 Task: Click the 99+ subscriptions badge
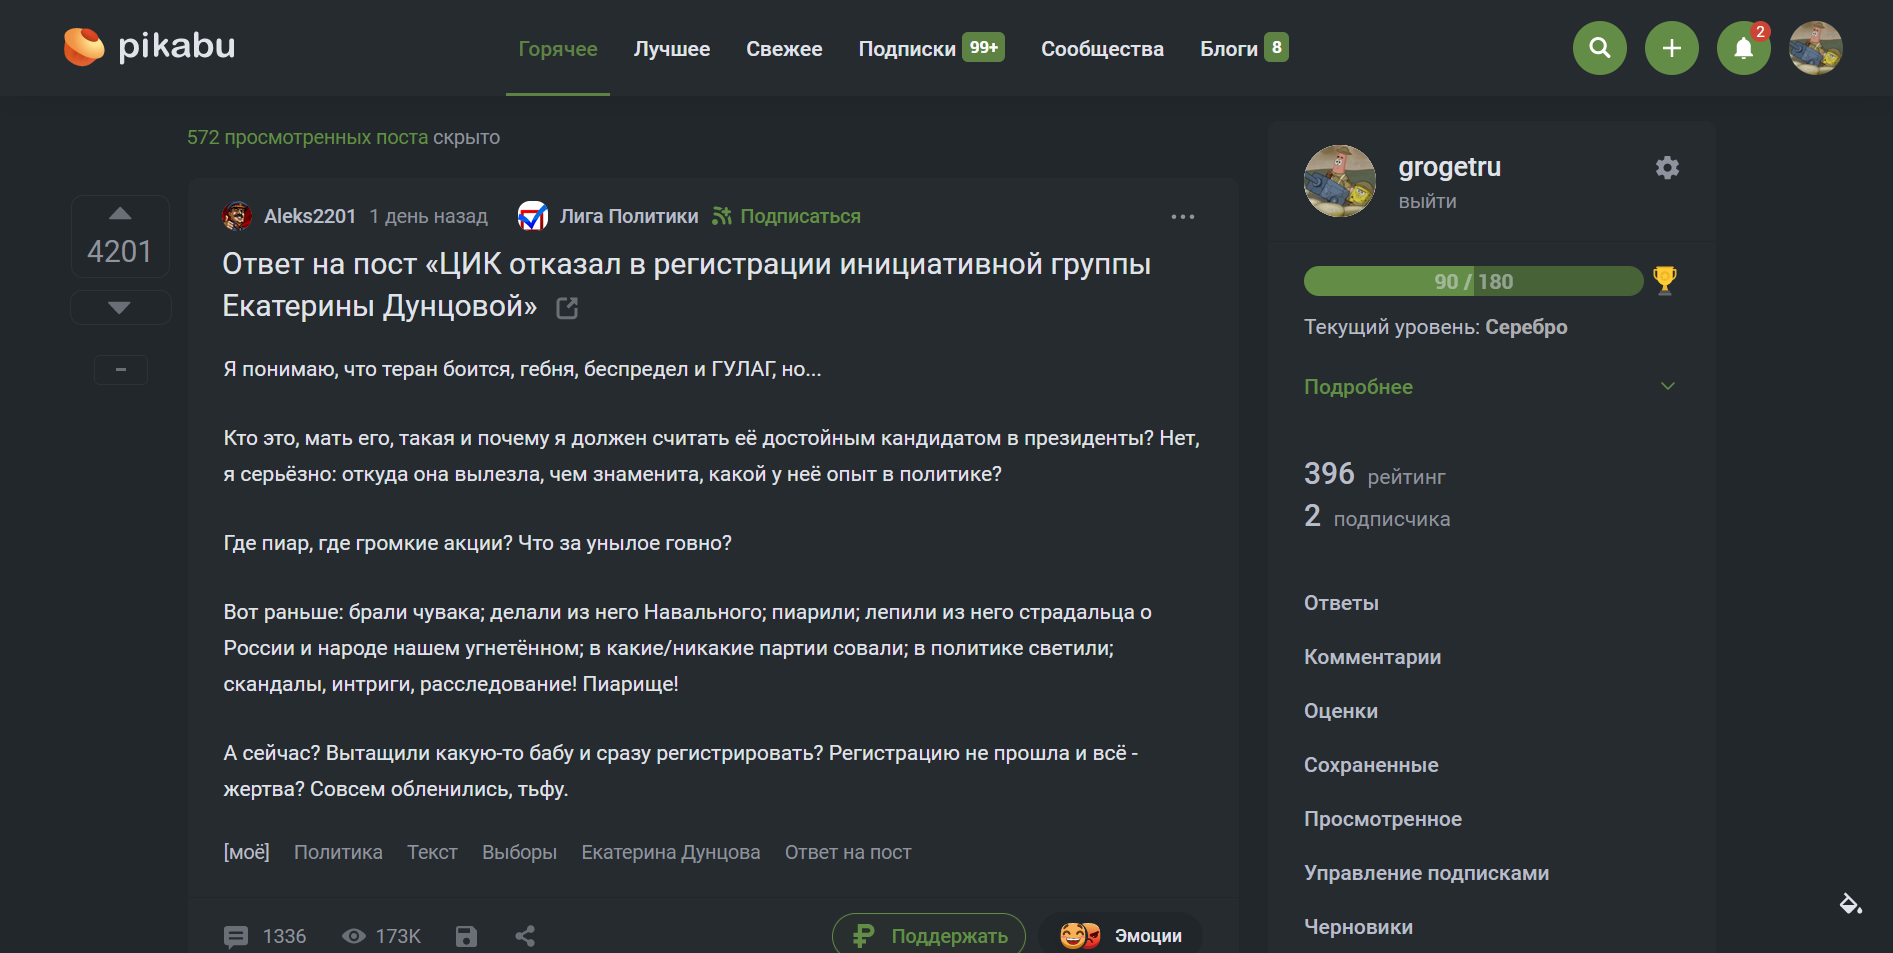pos(984,48)
